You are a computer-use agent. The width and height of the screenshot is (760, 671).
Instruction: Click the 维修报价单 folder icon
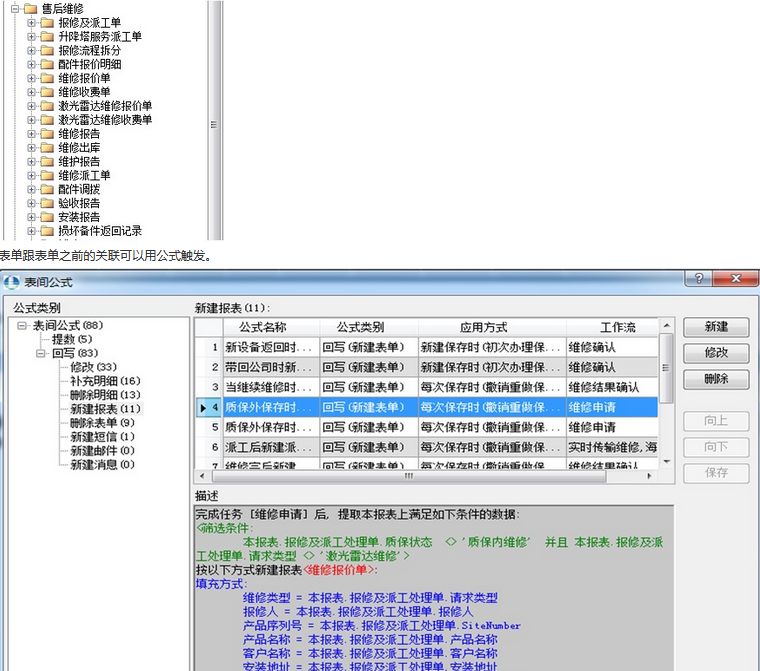click(x=47, y=78)
